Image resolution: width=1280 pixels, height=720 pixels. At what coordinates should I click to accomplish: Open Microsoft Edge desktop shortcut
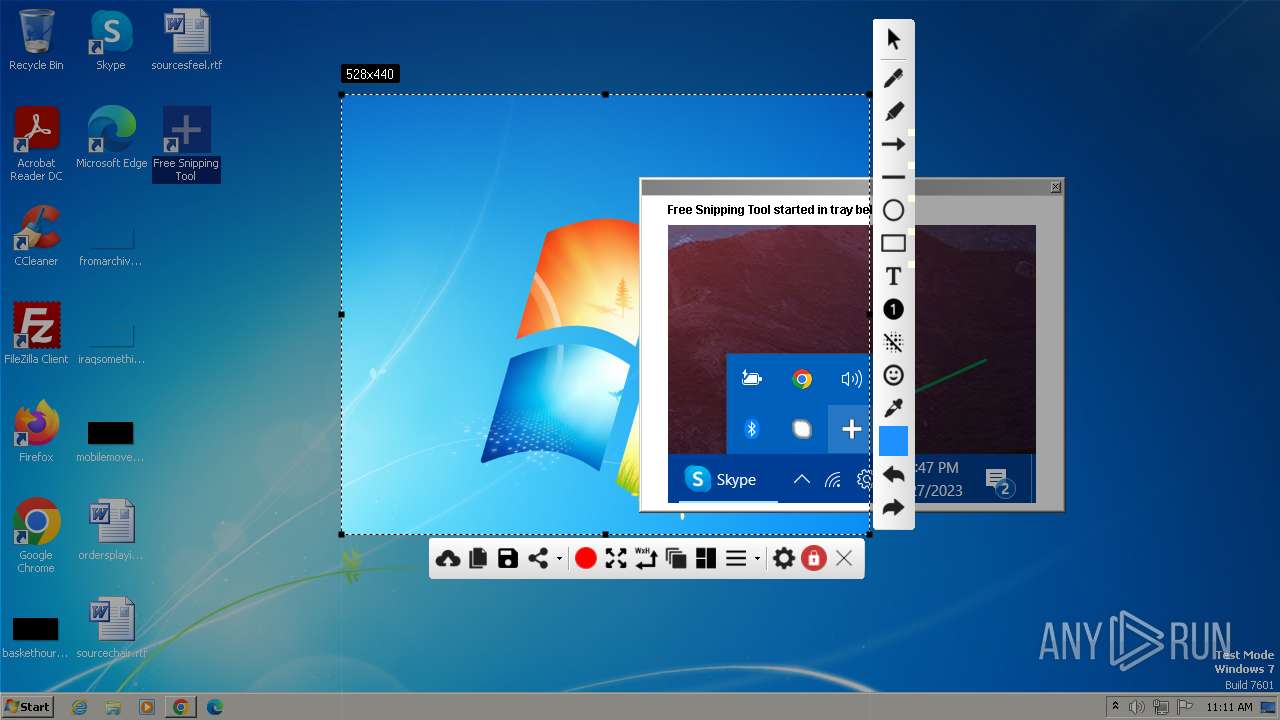coord(111,138)
